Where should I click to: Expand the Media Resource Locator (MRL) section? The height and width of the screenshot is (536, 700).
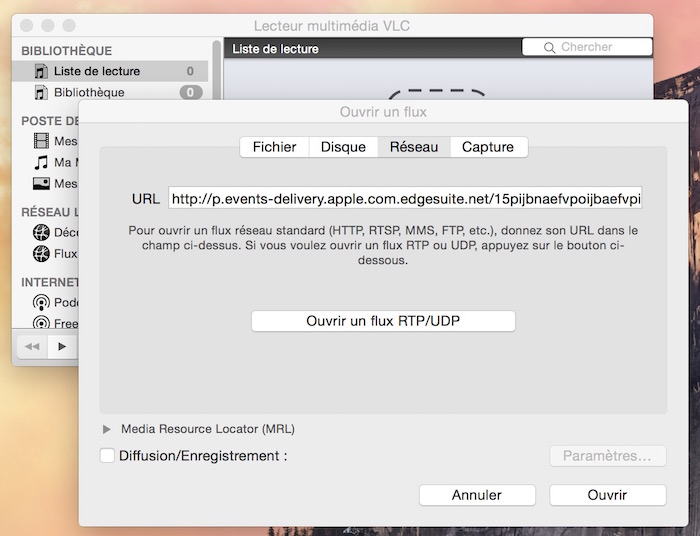tap(106, 429)
